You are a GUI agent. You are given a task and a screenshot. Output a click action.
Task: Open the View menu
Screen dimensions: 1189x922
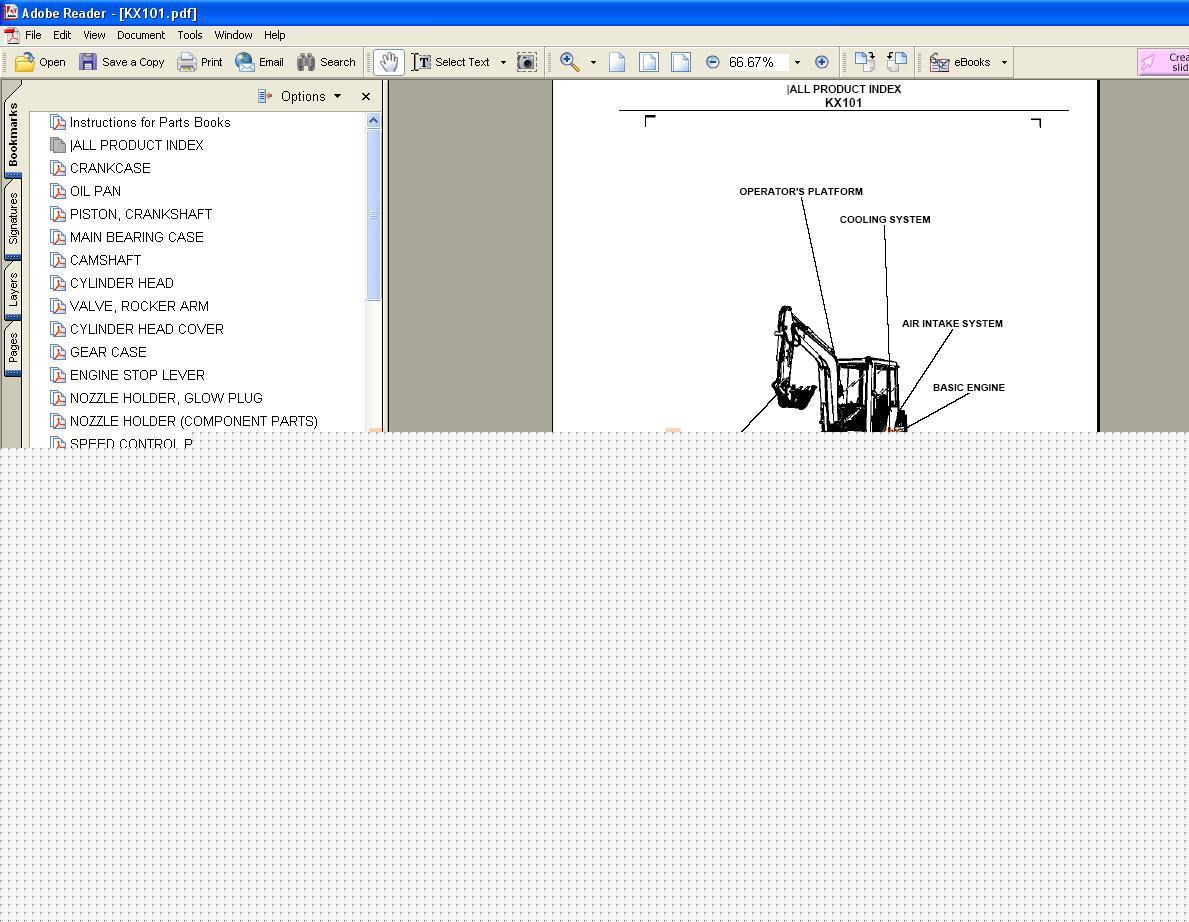pyautogui.click(x=94, y=35)
